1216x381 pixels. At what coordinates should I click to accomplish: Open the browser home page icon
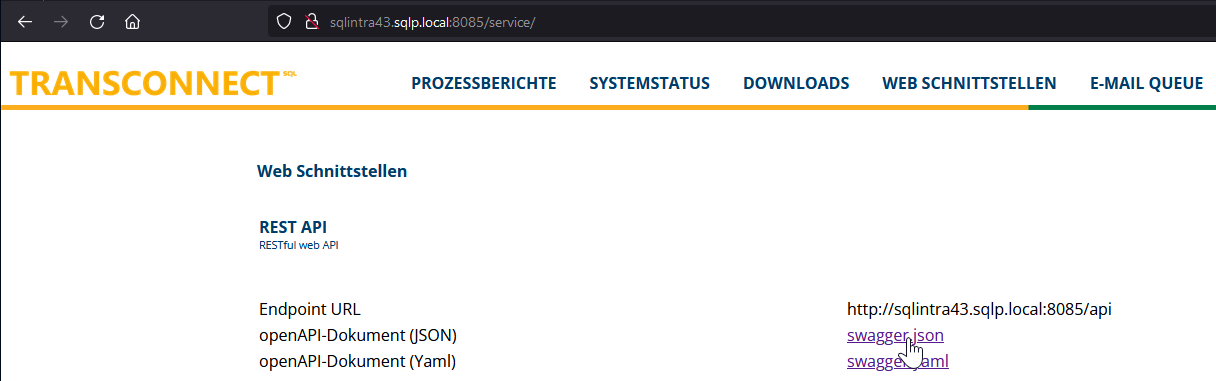pyautogui.click(x=132, y=21)
